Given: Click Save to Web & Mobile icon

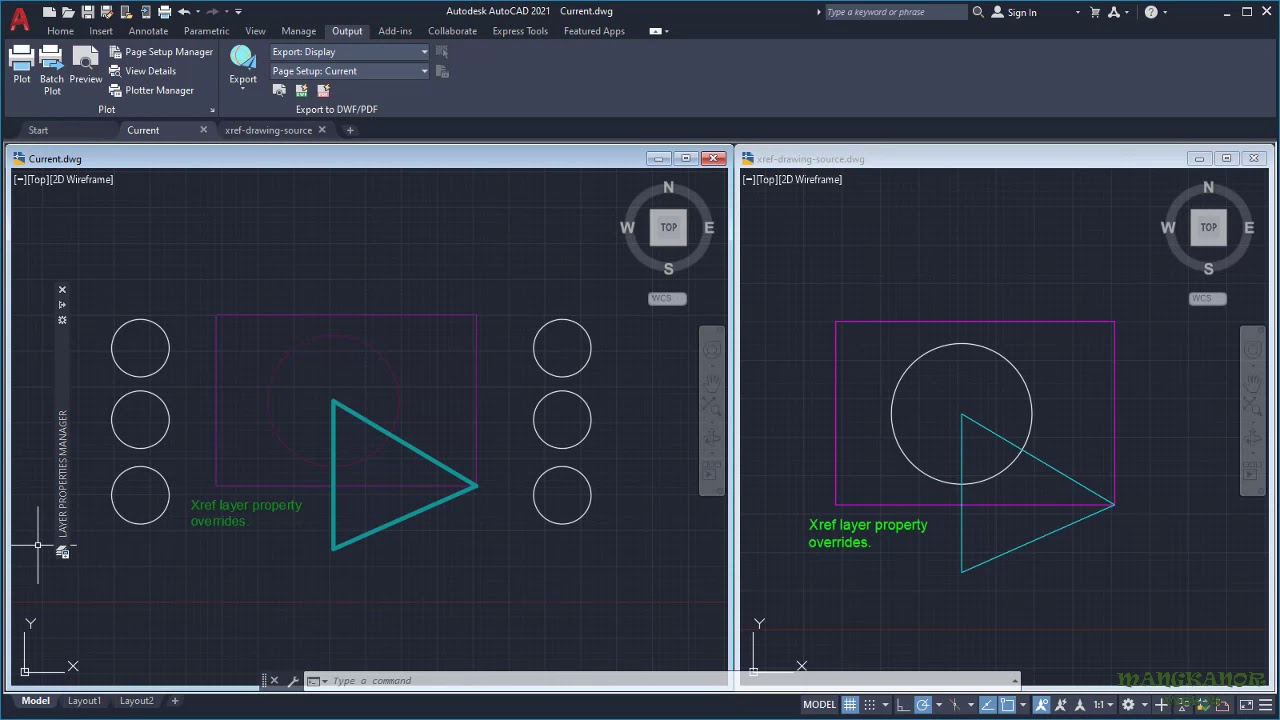Looking at the screenshot, I should pos(145,12).
